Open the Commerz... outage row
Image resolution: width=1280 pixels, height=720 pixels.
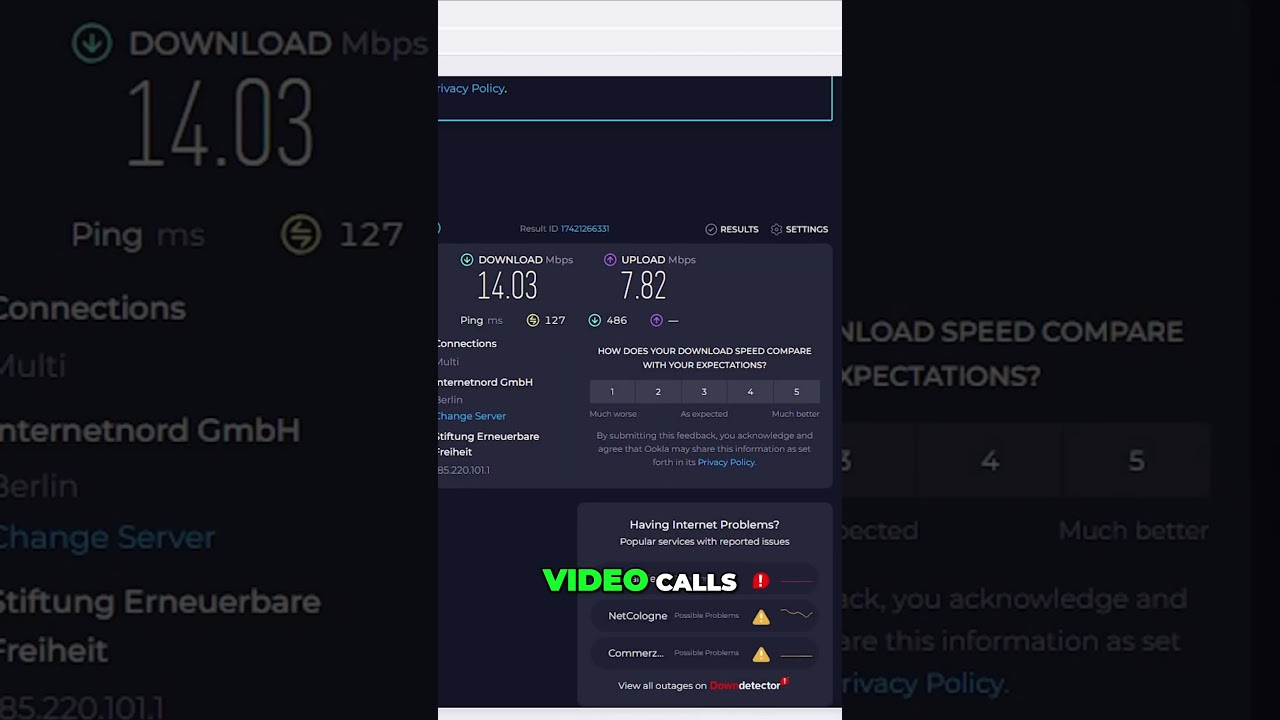tap(705, 653)
